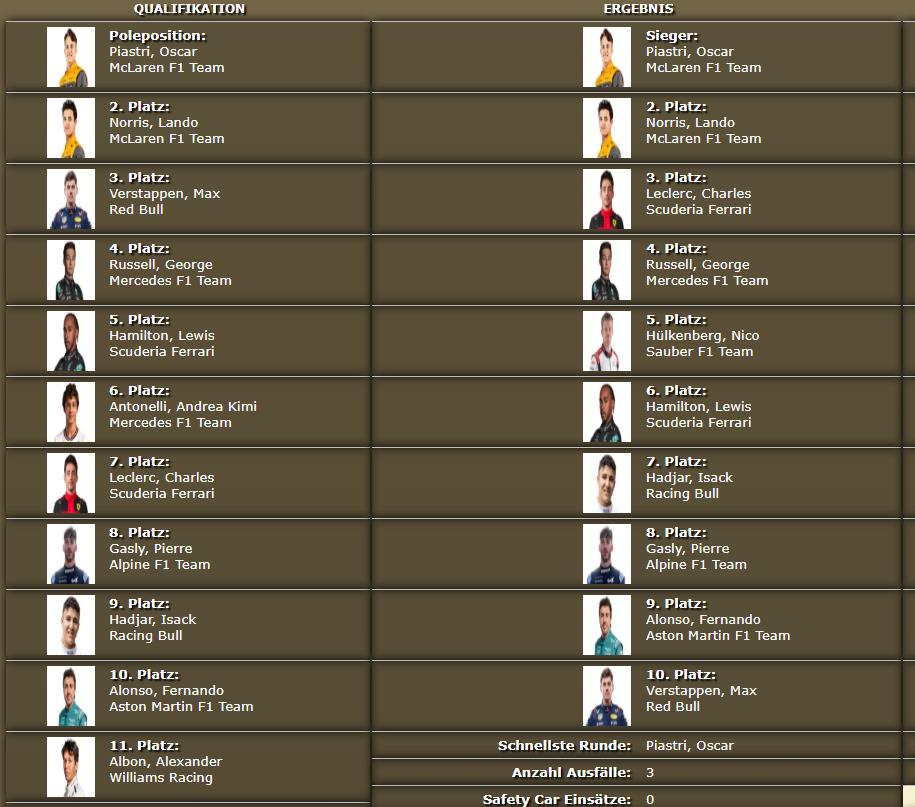915x807 pixels.
Task: Click Hadjar photo in result 7. Platz
Action: pos(607,483)
